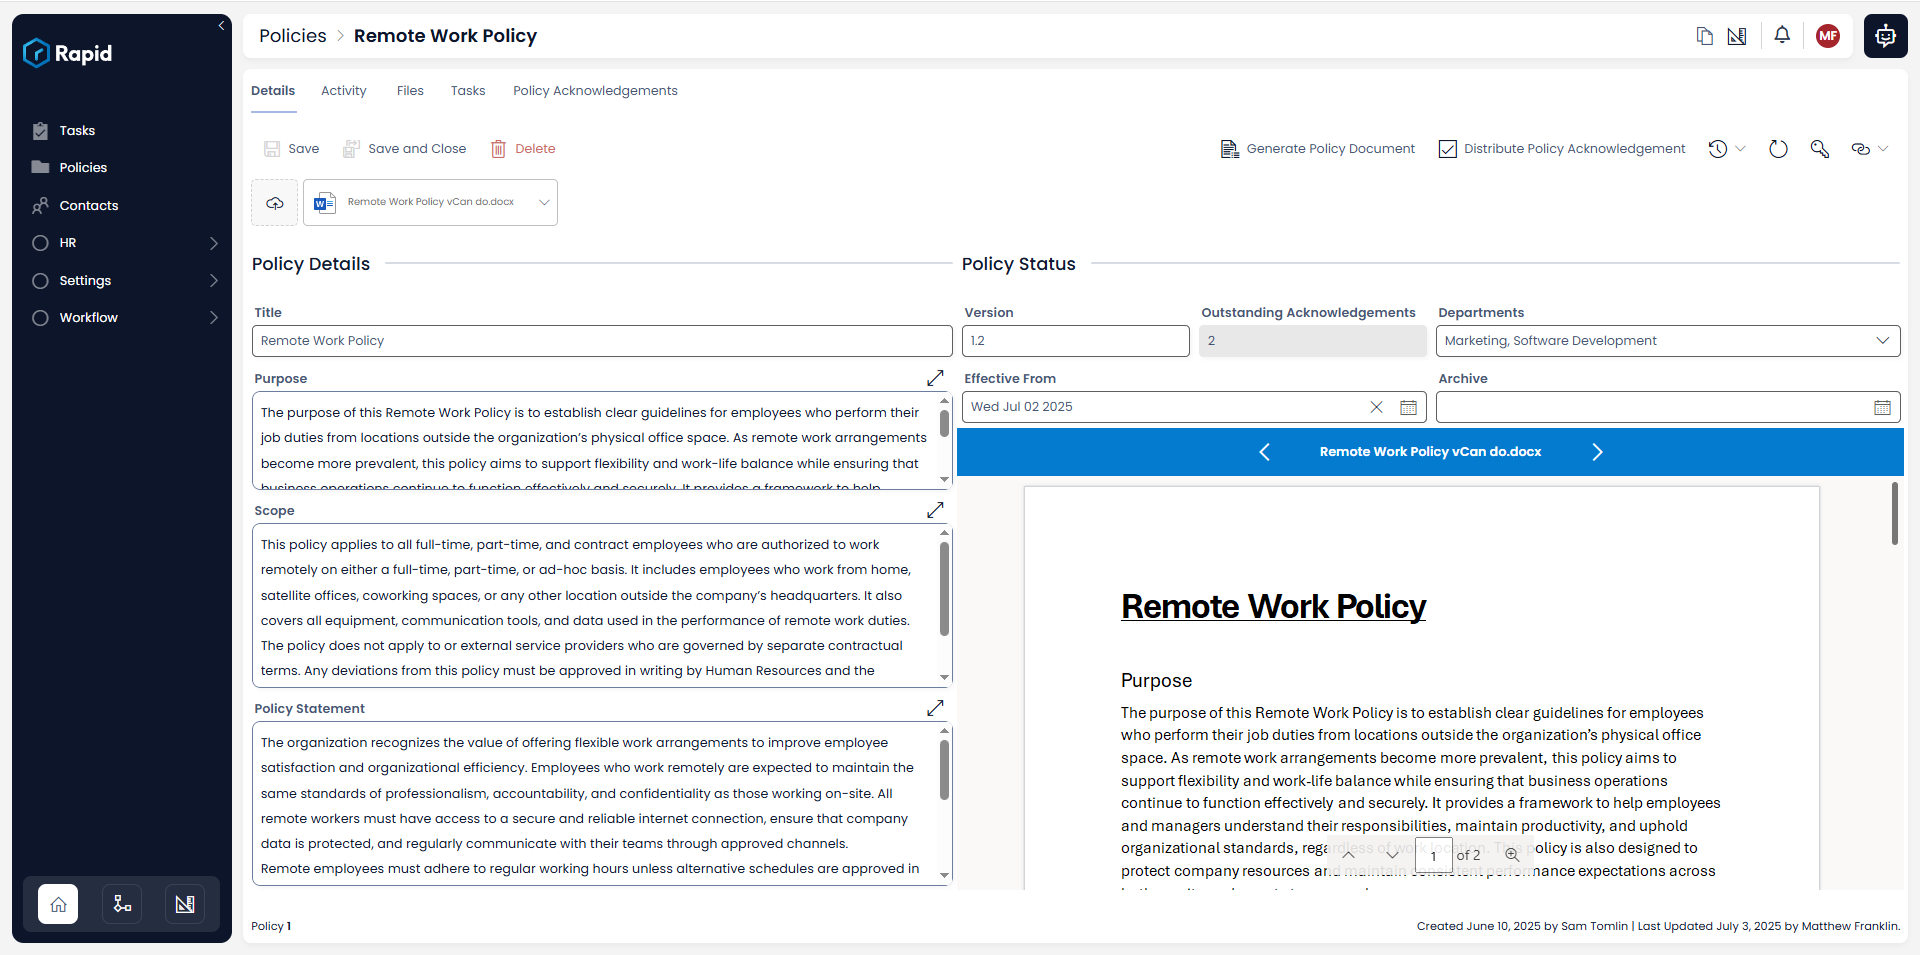Open the history dropdown arrow
Viewport: 1920px width, 955px height.
tap(1741, 149)
